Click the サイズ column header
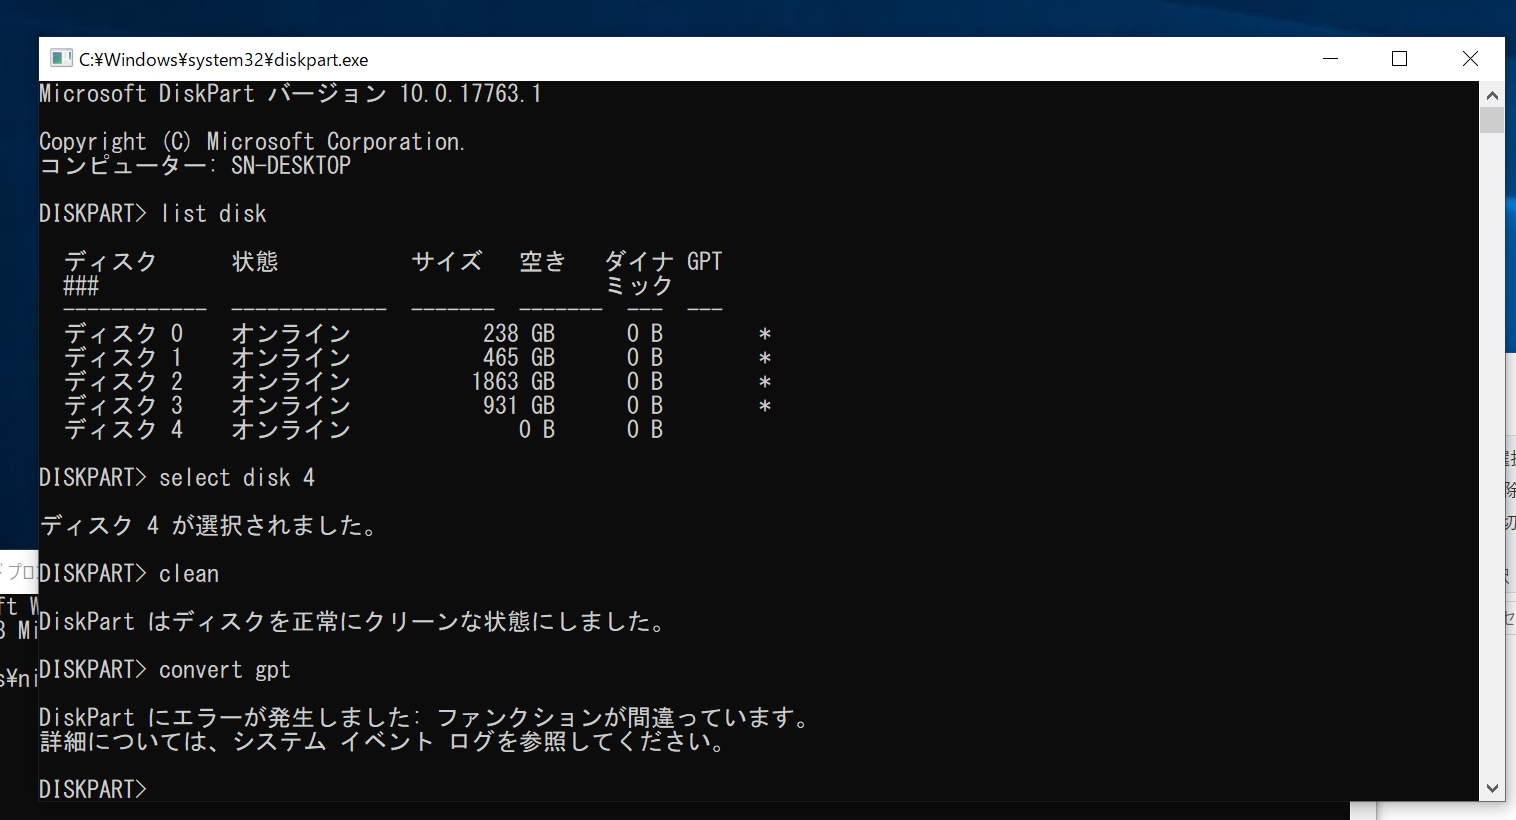This screenshot has height=820, width=1516. click(x=446, y=261)
